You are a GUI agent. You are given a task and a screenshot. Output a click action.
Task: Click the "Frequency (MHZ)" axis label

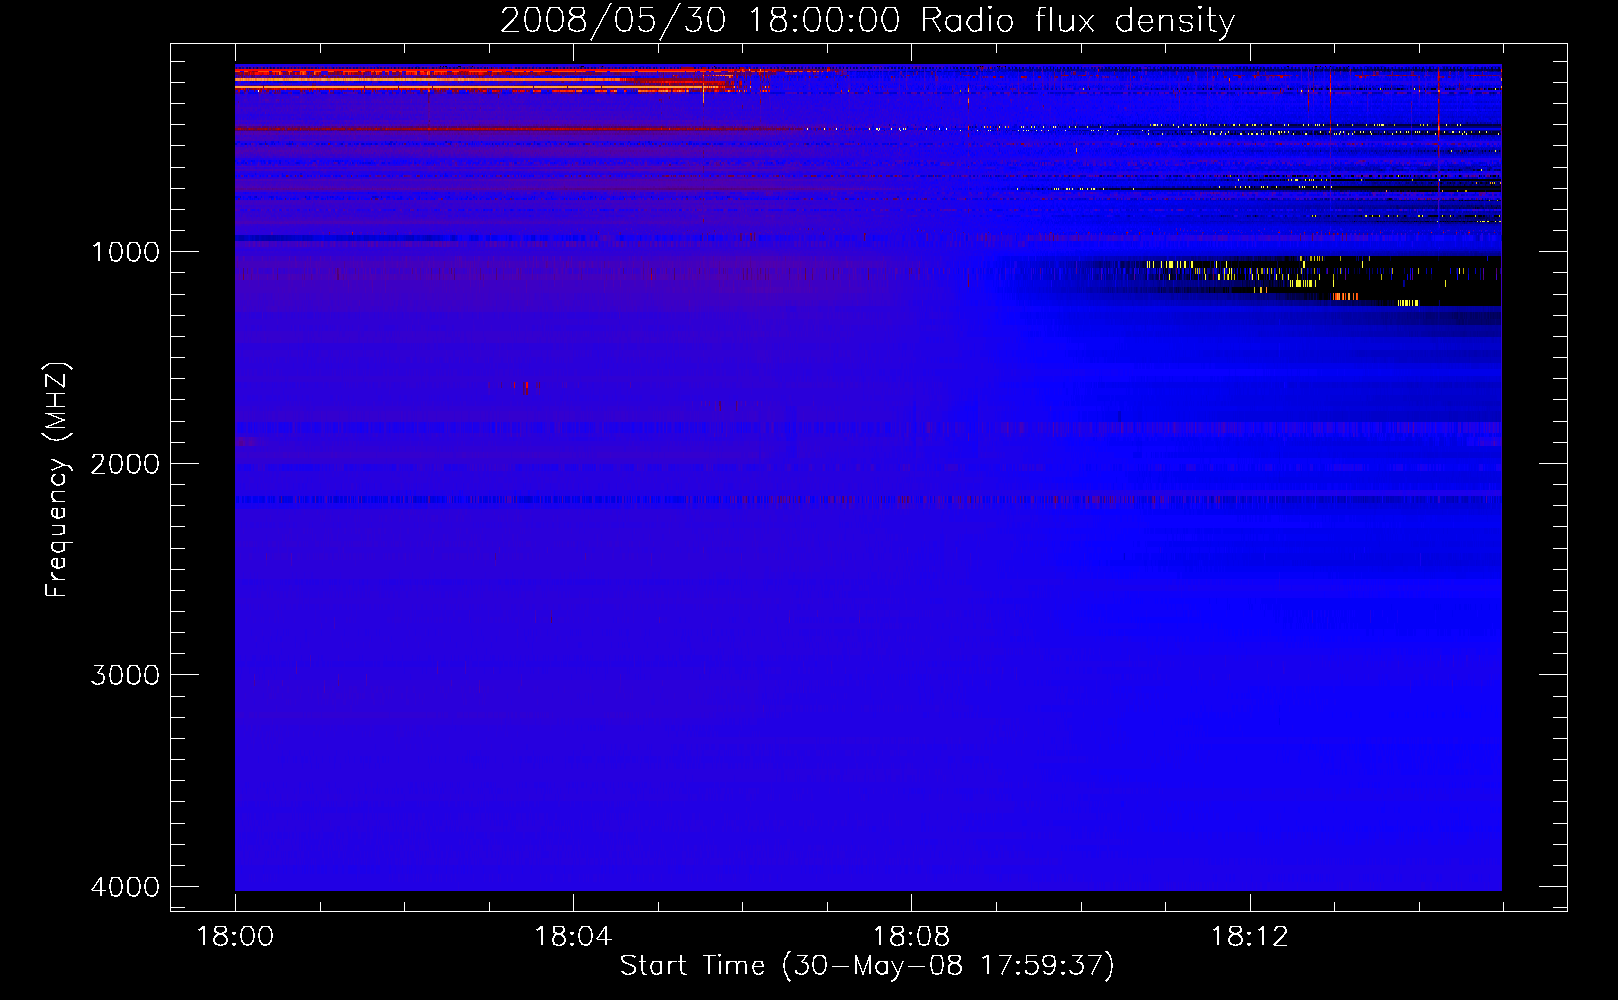pos(57,480)
